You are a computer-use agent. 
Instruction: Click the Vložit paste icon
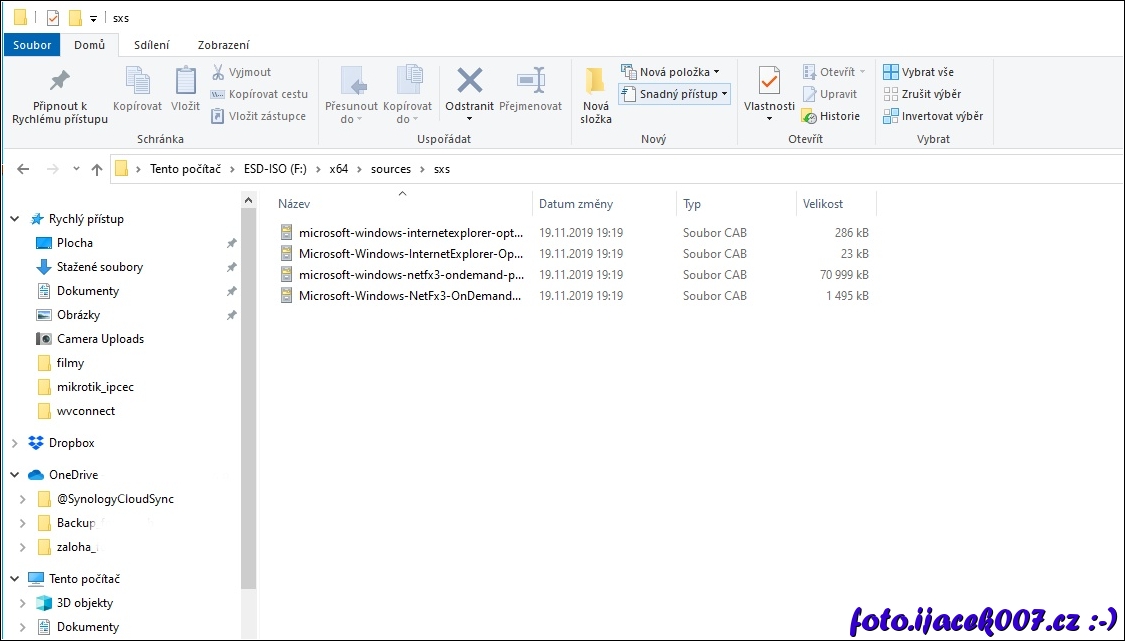pos(185,82)
